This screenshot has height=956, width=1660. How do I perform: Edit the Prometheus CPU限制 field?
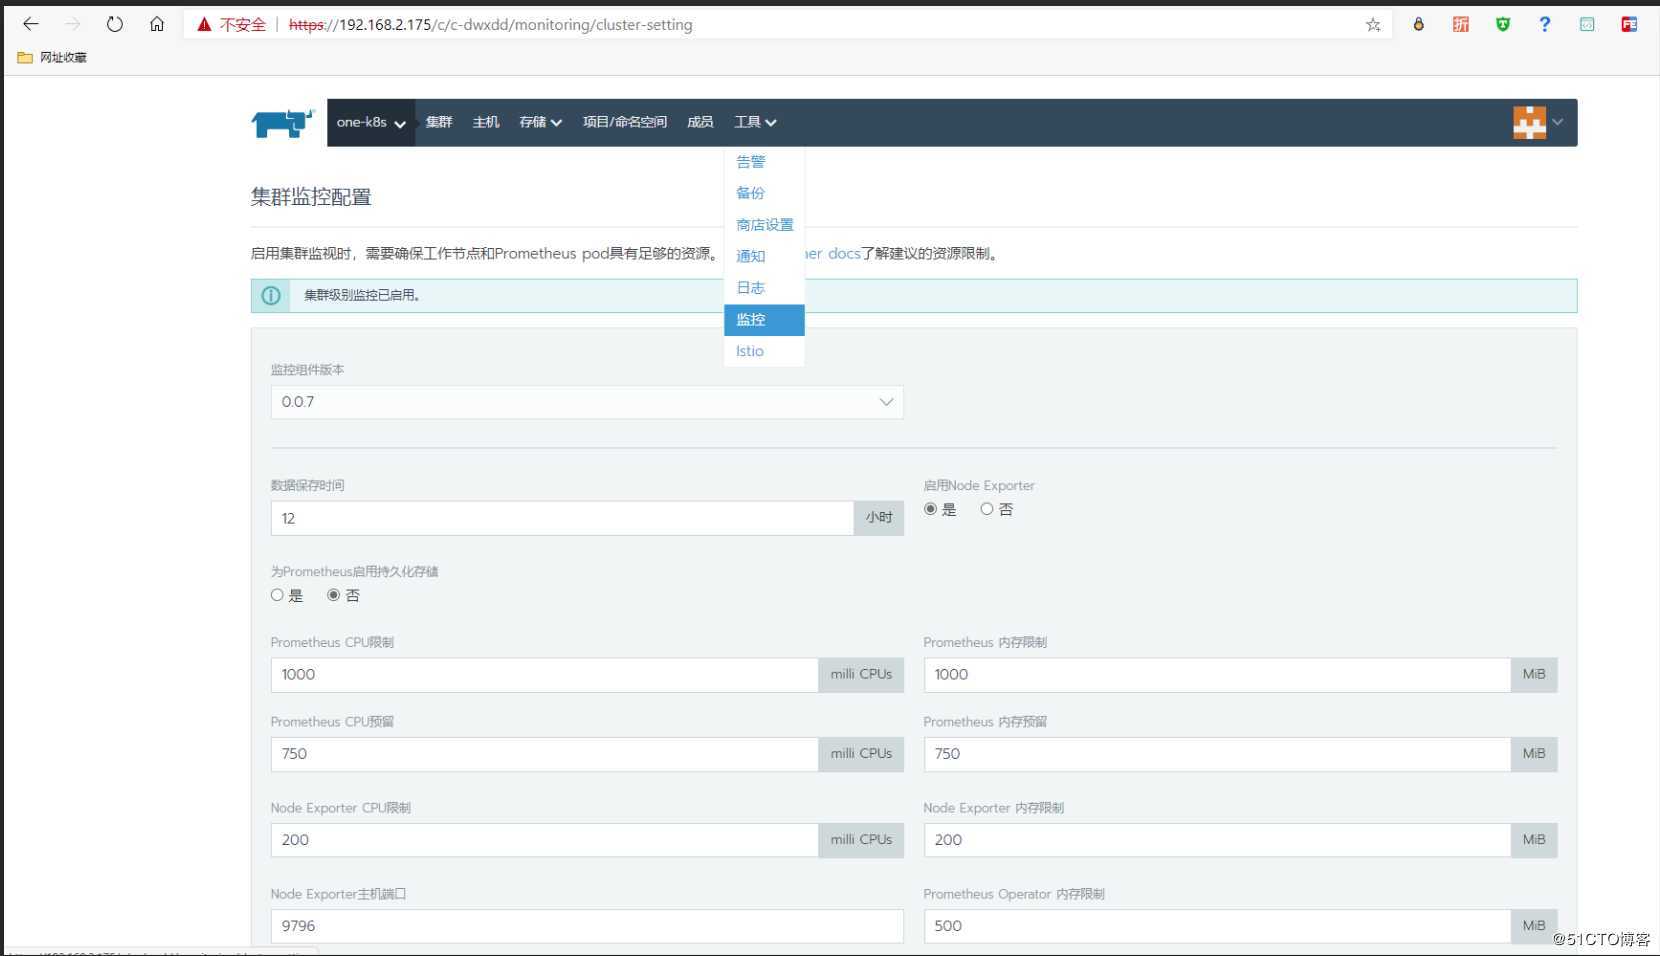click(x=544, y=675)
